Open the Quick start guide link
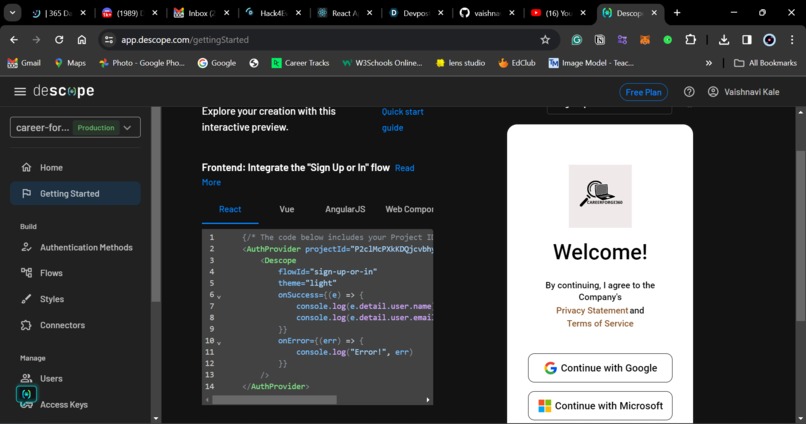 click(x=402, y=120)
